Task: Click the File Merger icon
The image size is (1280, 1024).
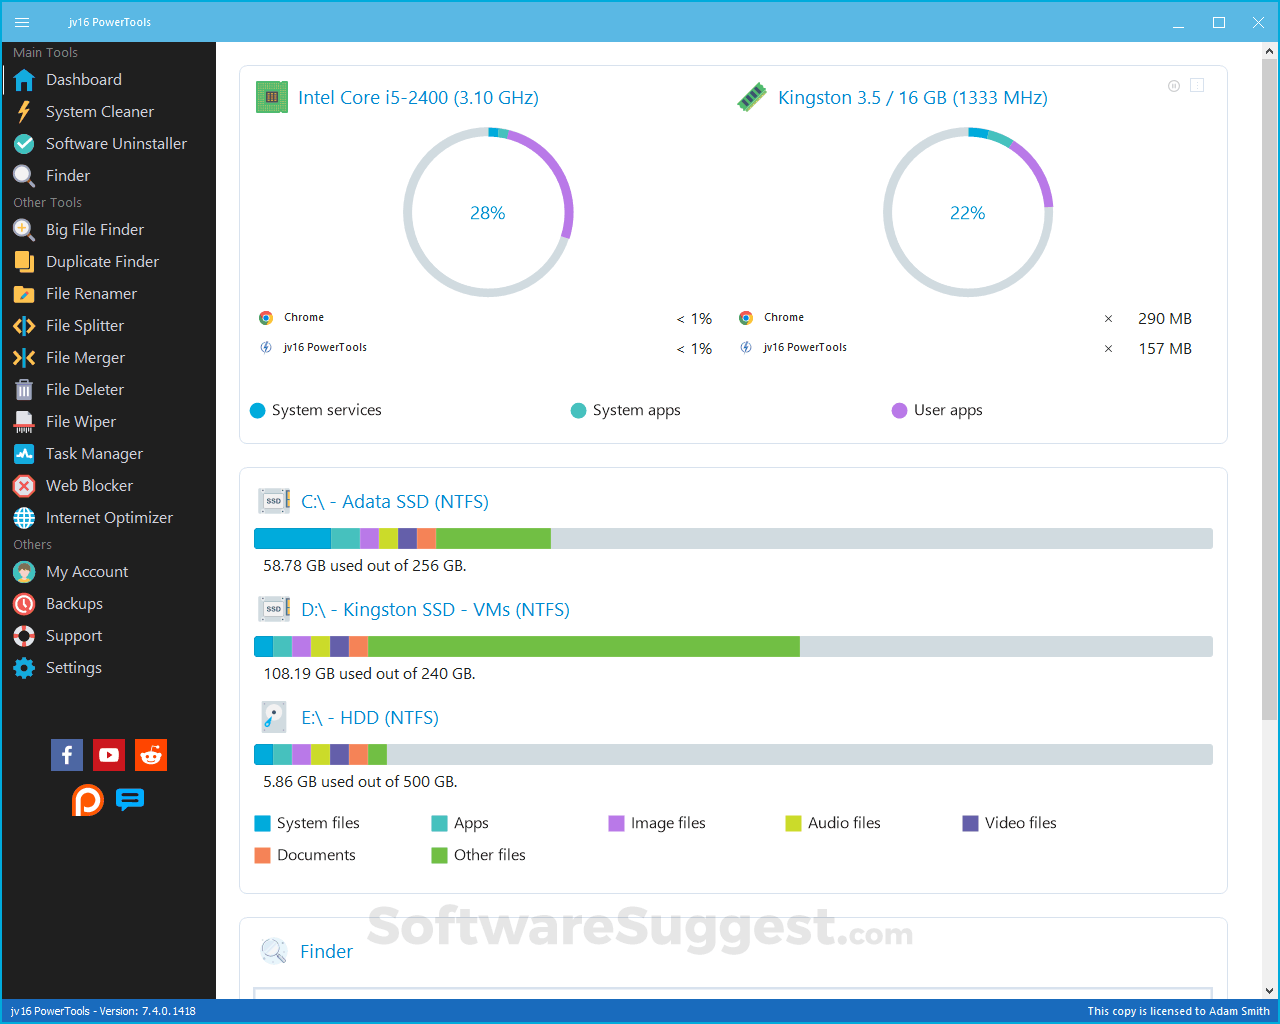Action: click(24, 358)
